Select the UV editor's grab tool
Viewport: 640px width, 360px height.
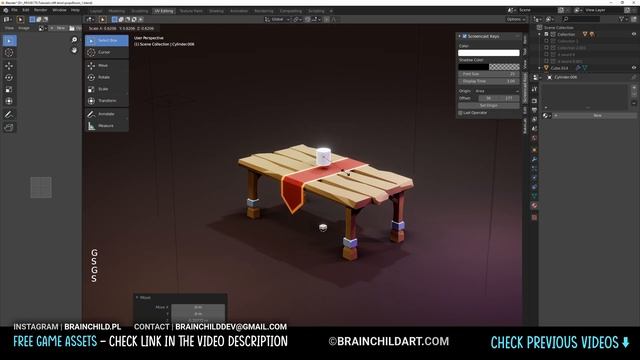[x=9, y=128]
